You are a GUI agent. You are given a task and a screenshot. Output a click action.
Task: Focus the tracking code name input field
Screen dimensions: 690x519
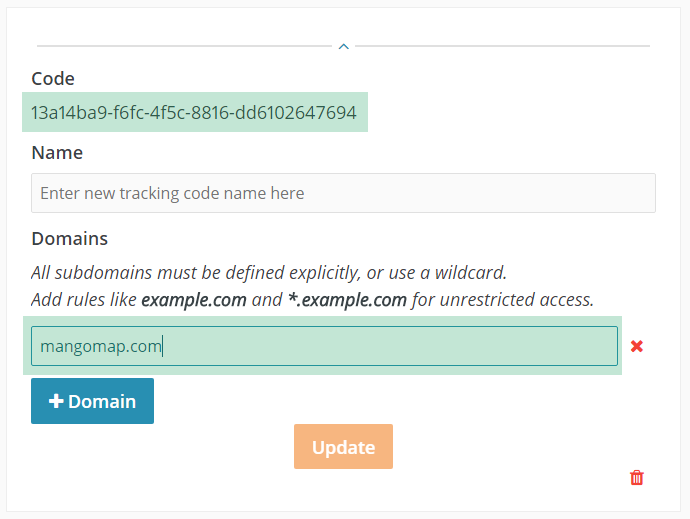pyautogui.click(x=343, y=193)
